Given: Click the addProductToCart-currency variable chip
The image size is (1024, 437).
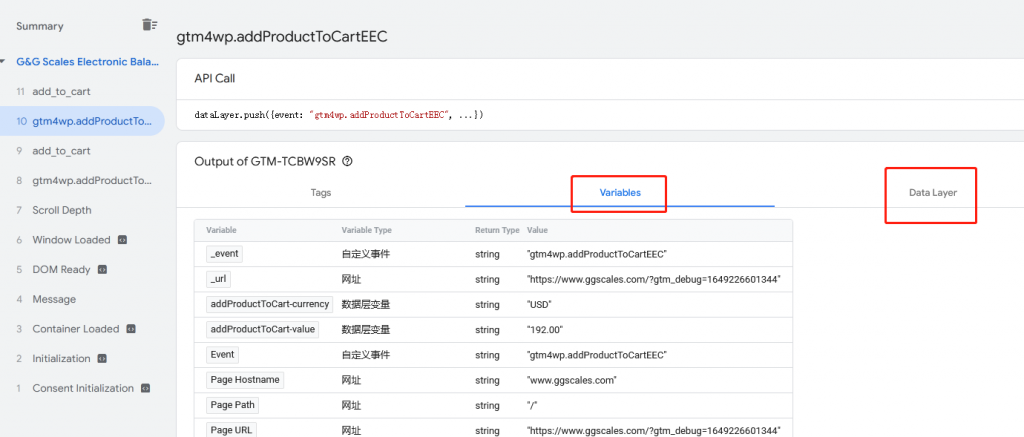Looking at the screenshot, I should pyautogui.click(x=269, y=304).
